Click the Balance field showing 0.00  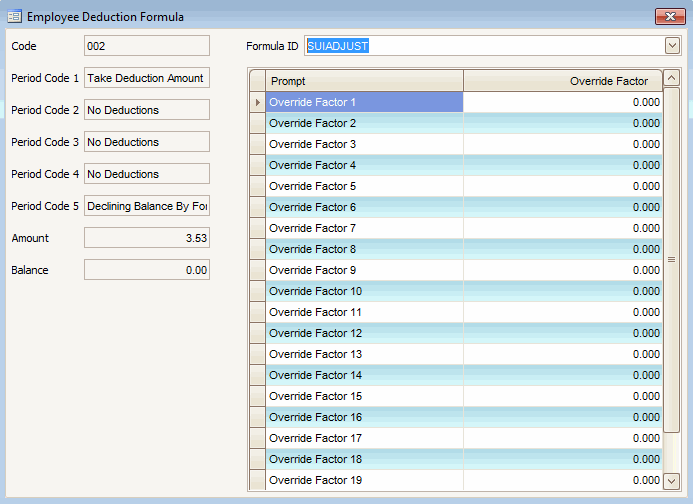[x=147, y=270]
